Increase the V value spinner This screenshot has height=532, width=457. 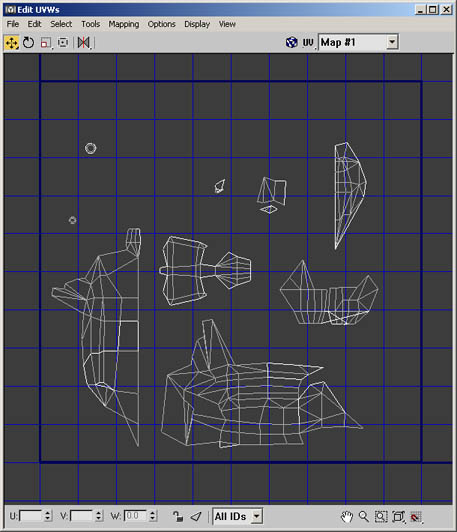(99, 513)
